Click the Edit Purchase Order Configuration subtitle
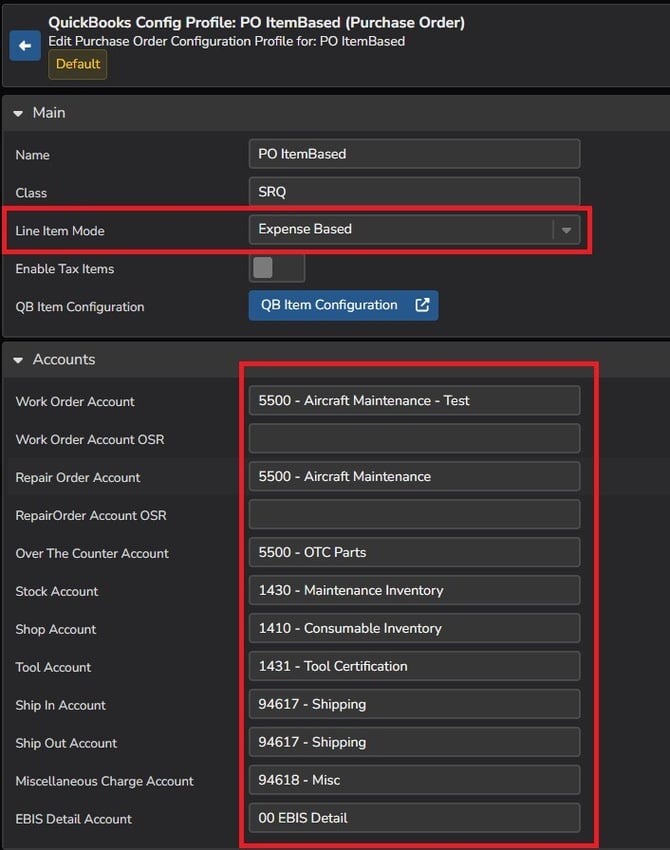 coord(226,41)
